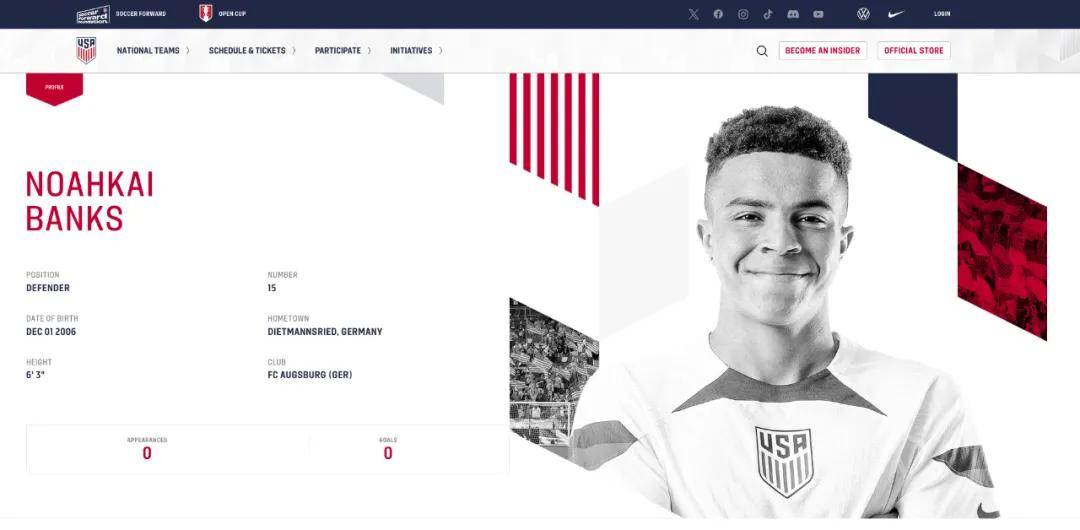1080x530 pixels.
Task: Expand the National Teams menu
Action: (153, 50)
